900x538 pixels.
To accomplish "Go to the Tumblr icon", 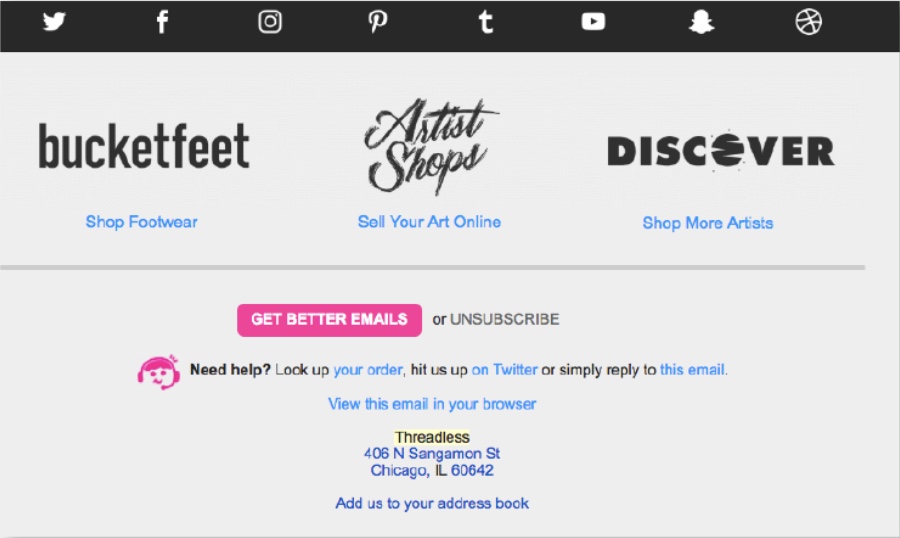I will (x=486, y=22).
